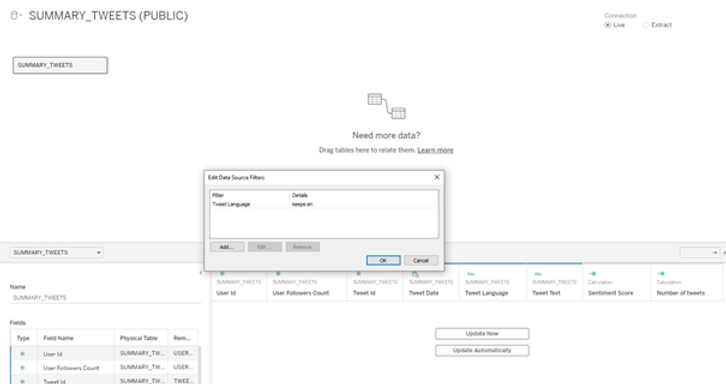The image size is (726, 384).
Task: Click the calculation icon above Number of tweets
Action: click(x=661, y=274)
